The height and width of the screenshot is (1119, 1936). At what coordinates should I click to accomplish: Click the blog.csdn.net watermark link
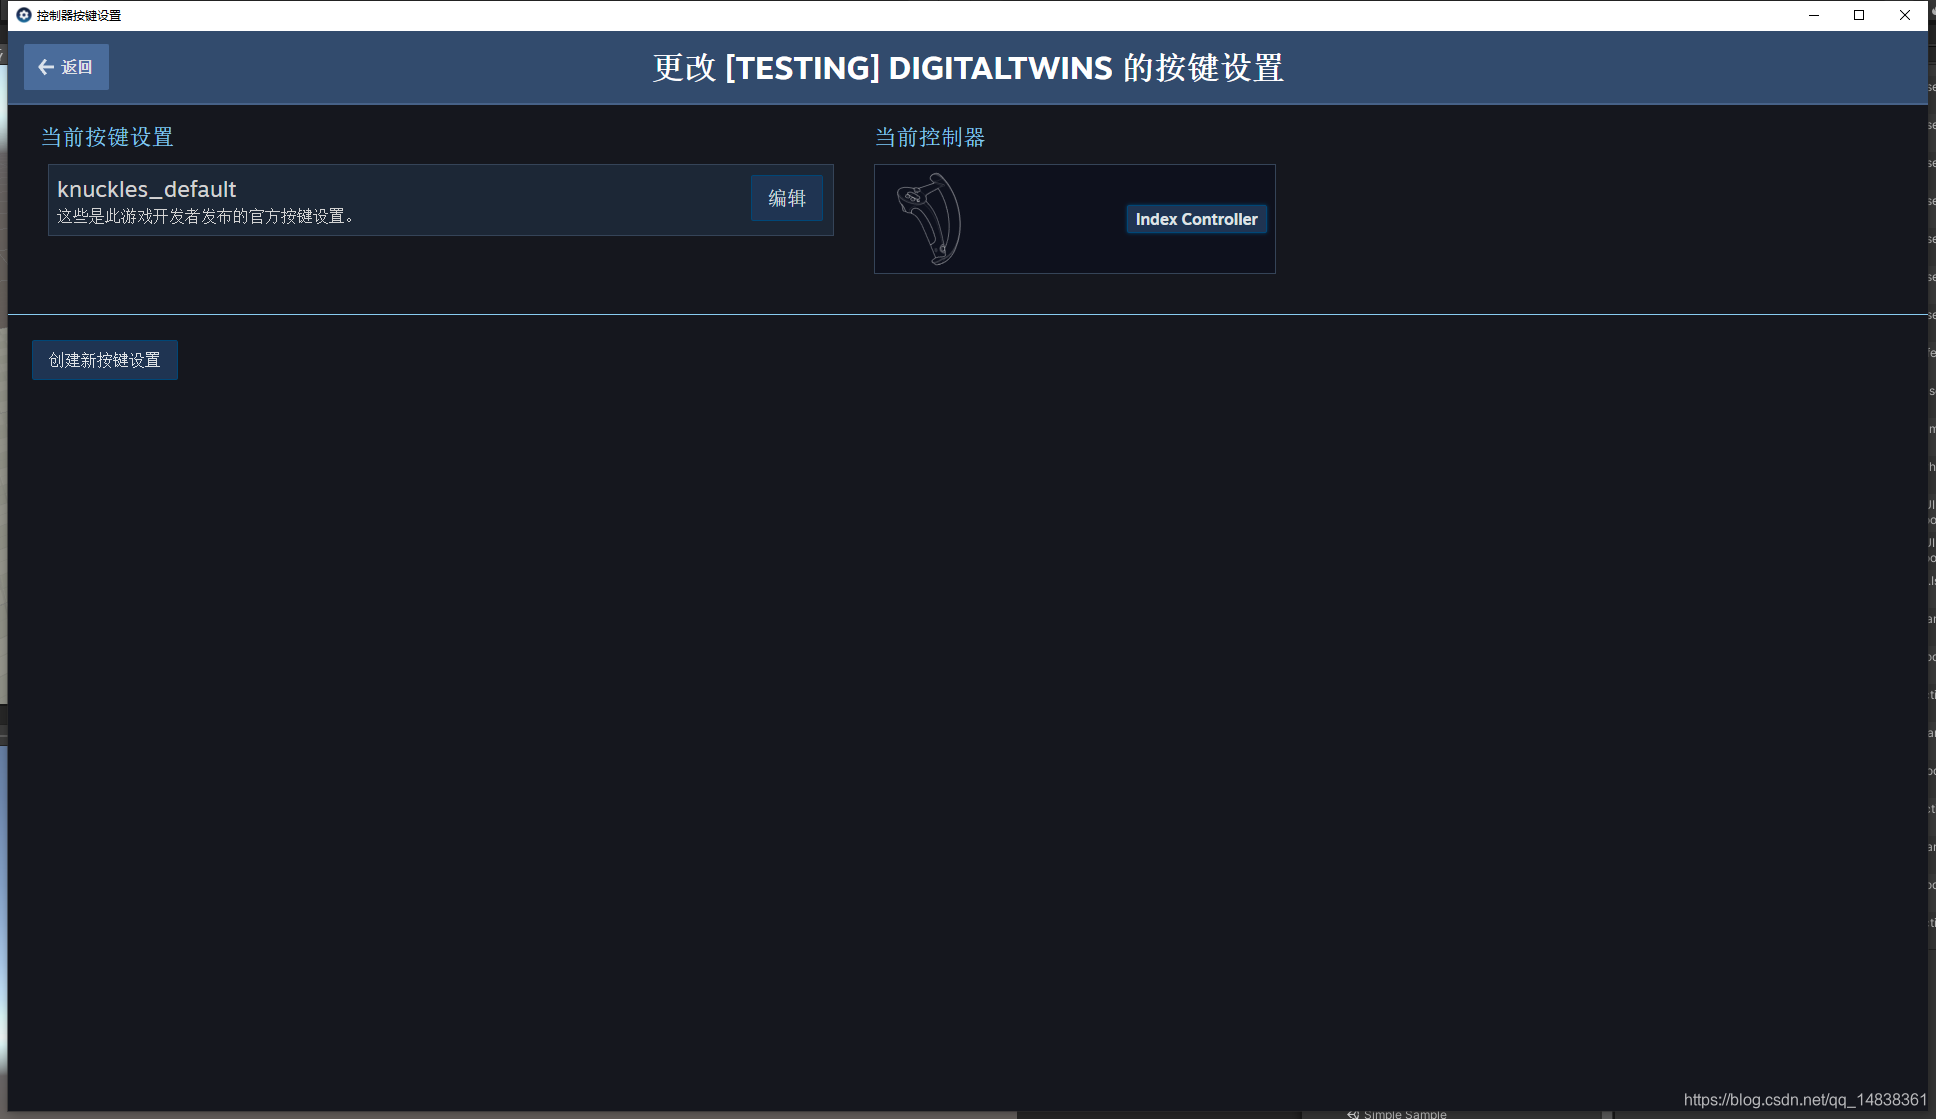(1804, 1100)
